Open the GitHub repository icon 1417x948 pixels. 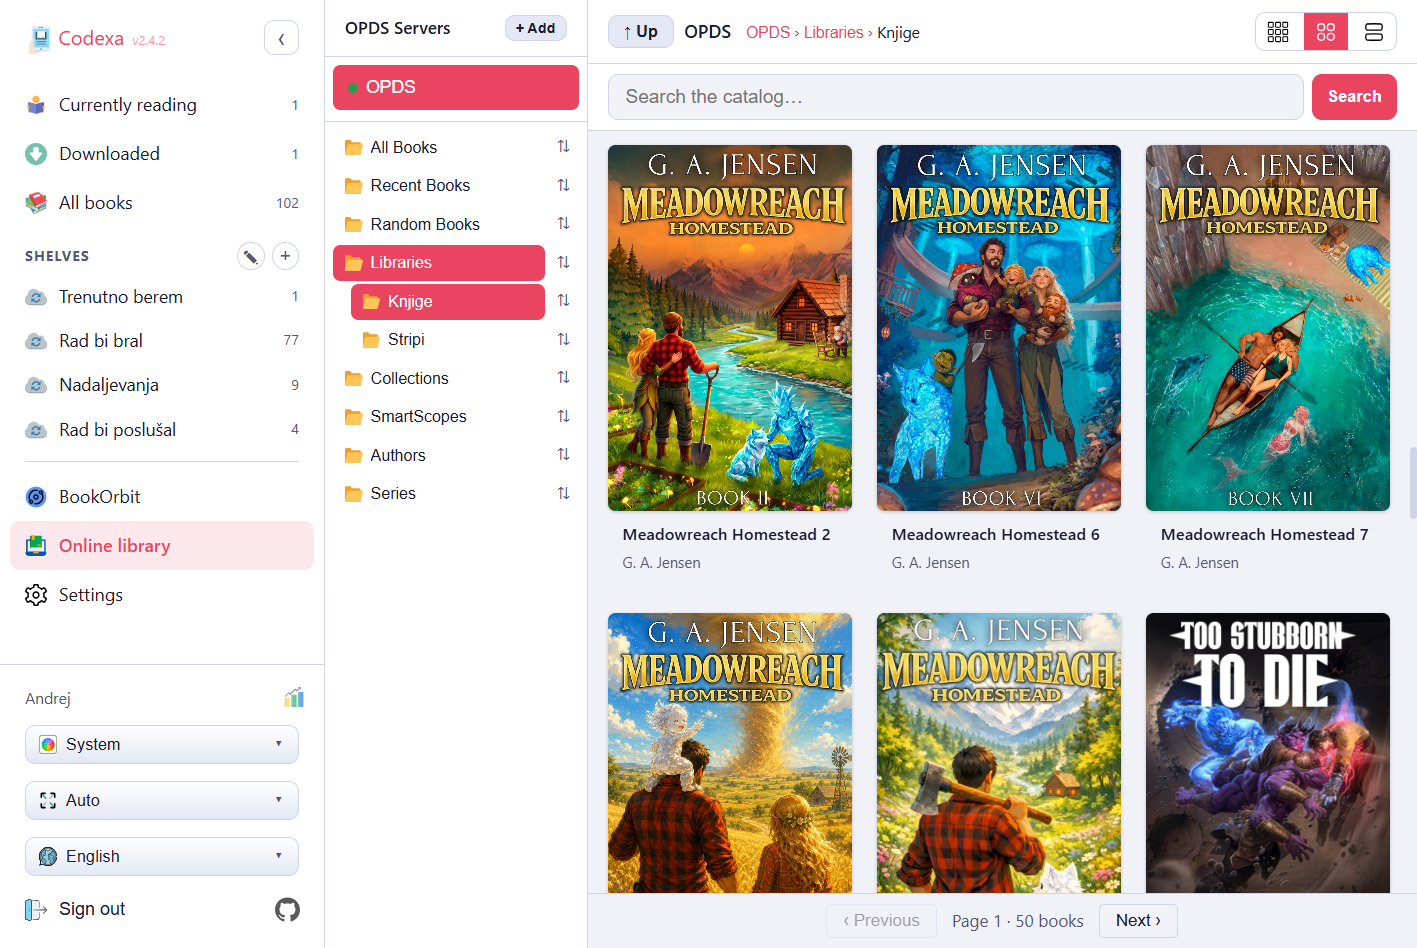click(287, 909)
